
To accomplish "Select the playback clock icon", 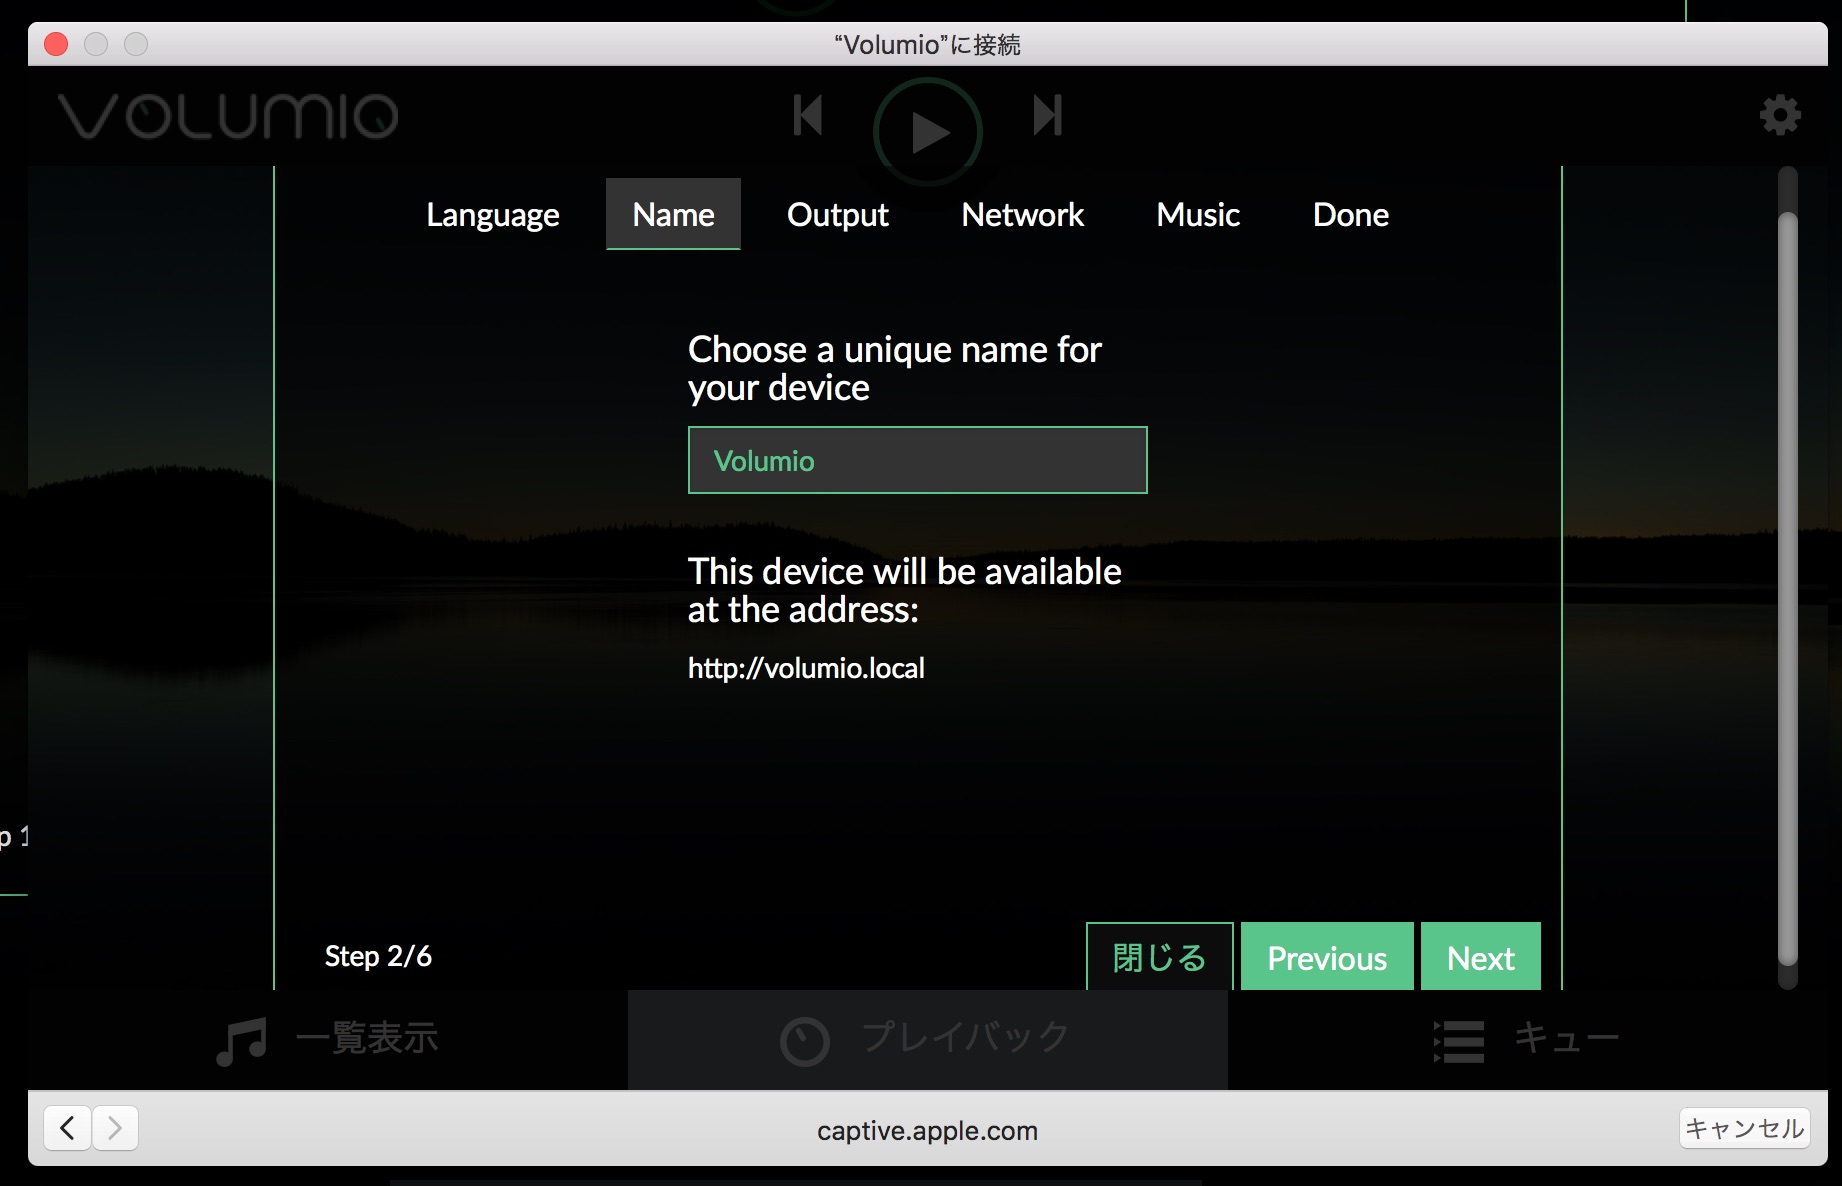I will coord(805,1041).
